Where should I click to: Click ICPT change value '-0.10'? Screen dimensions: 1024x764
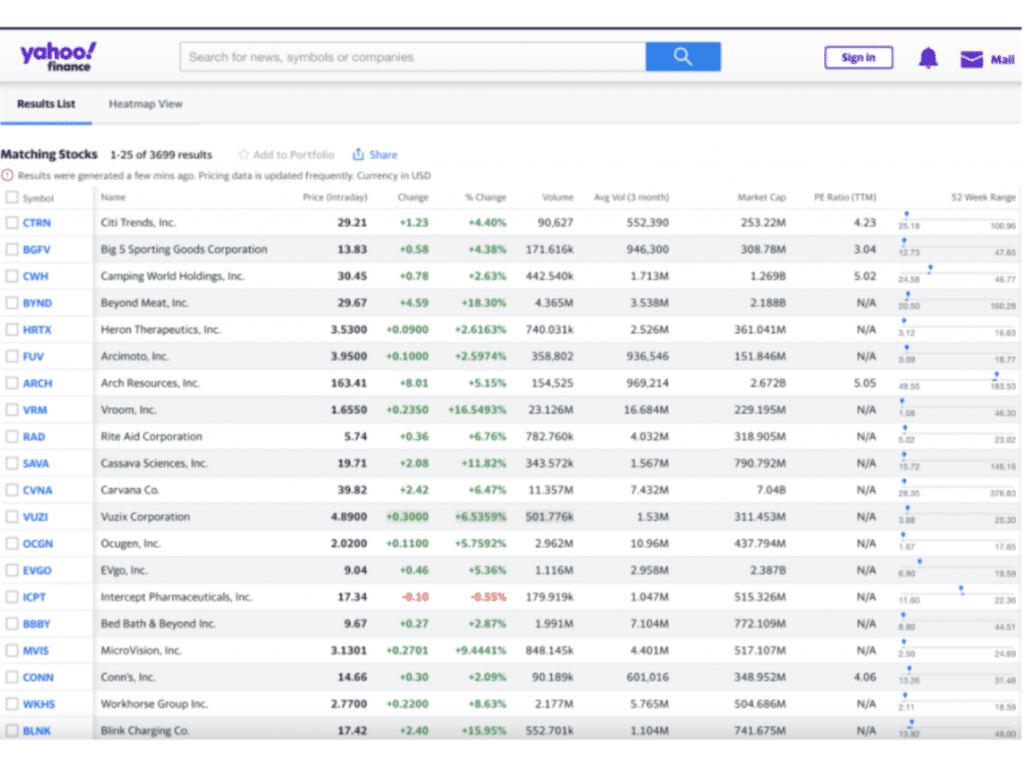(x=415, y=597)
